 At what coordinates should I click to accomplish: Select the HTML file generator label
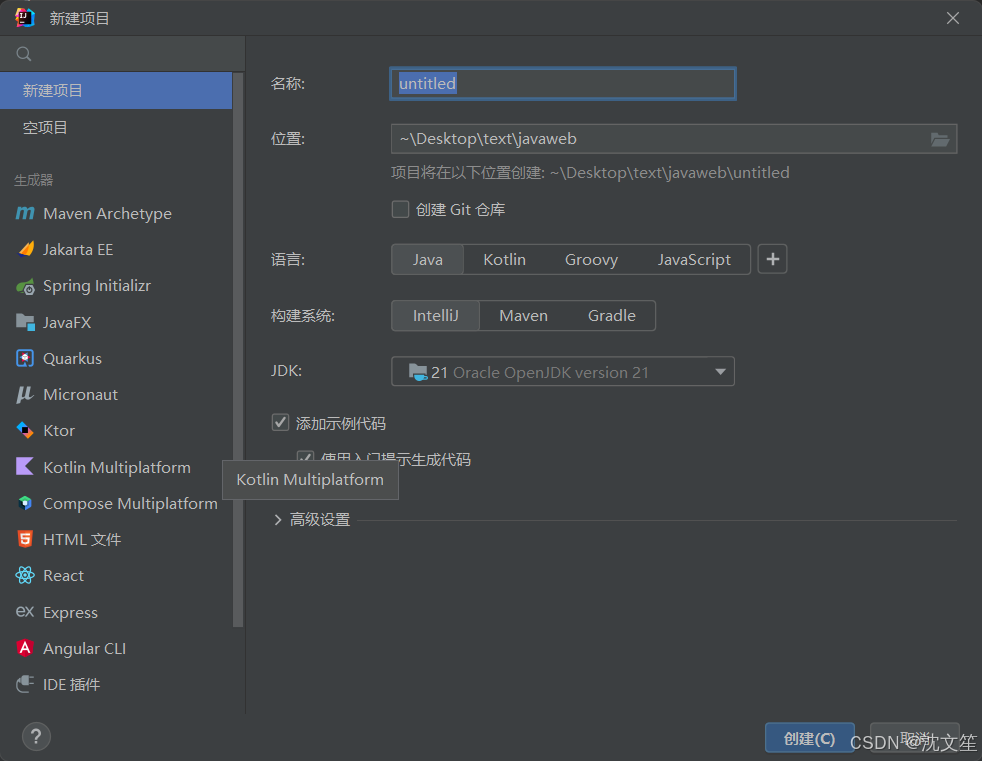pyautogui.click(x=82, y=539)
